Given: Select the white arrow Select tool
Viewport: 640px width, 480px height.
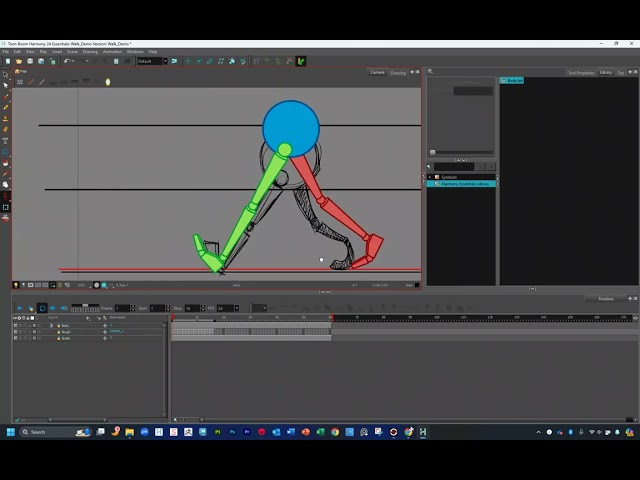Looking at the screenshot, I should (5, 86).
